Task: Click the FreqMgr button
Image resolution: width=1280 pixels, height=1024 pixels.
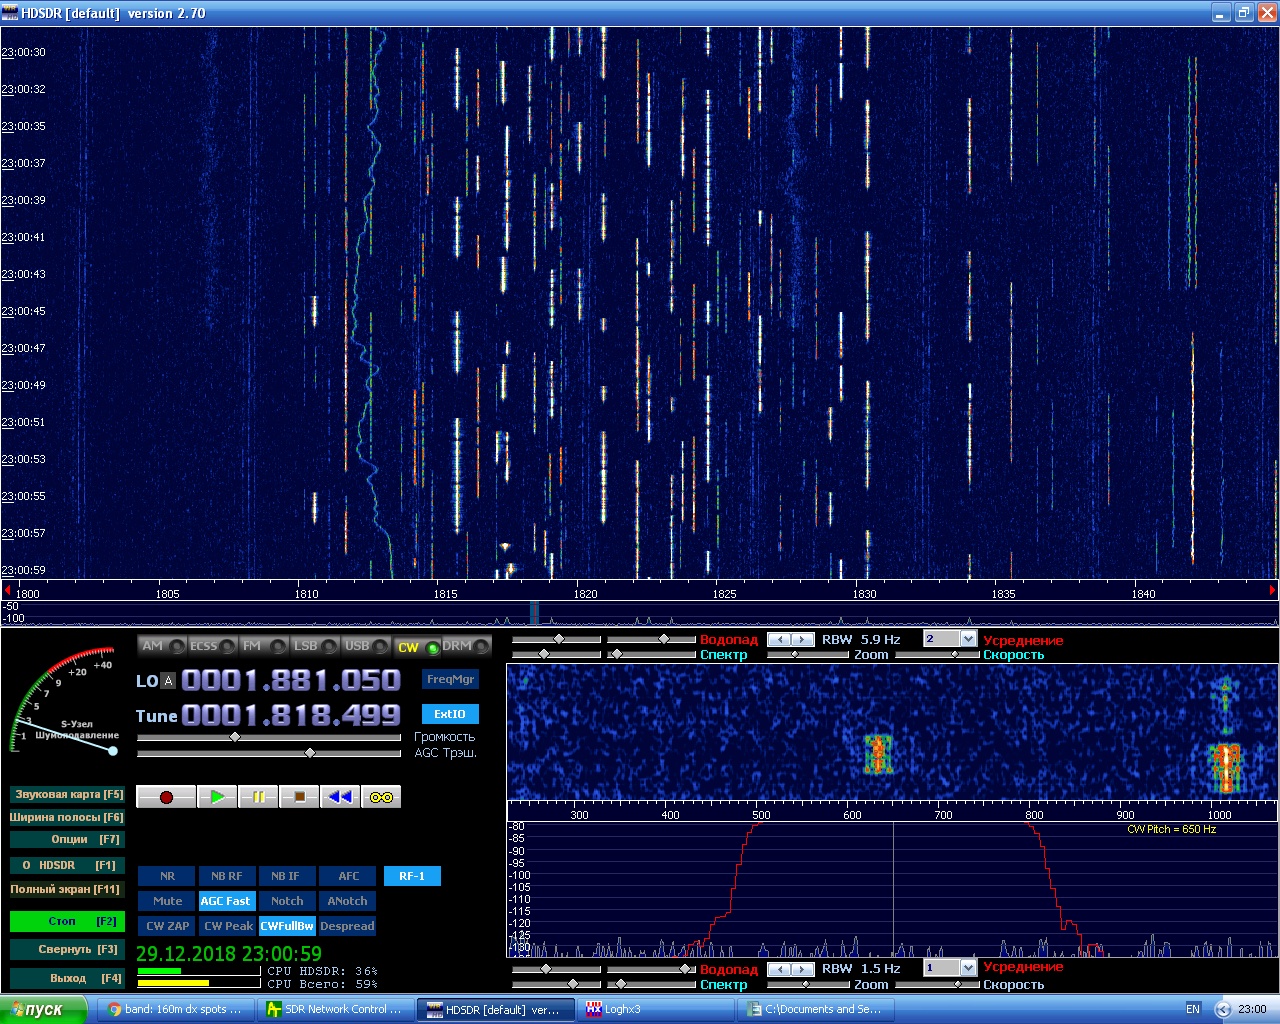Action: click(450, 680)
